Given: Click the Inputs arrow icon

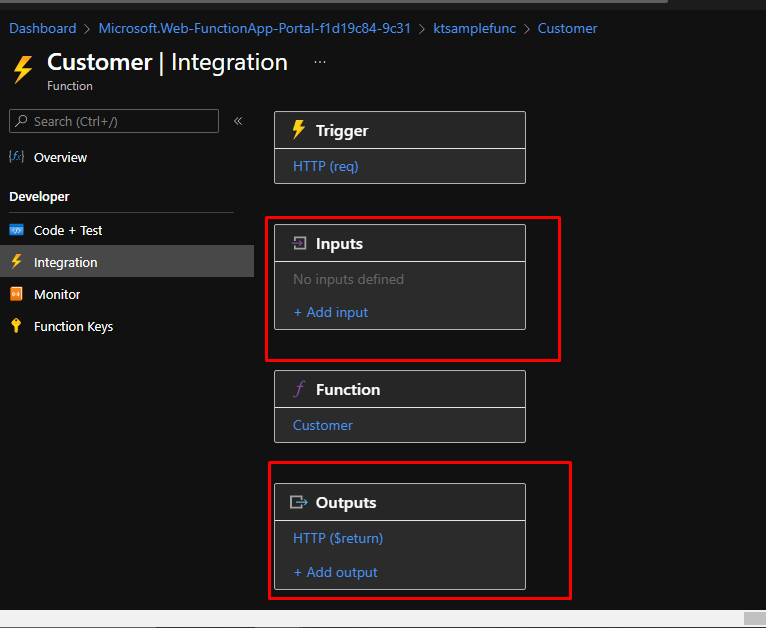Looking at the screenshot, I should [298, 243].
